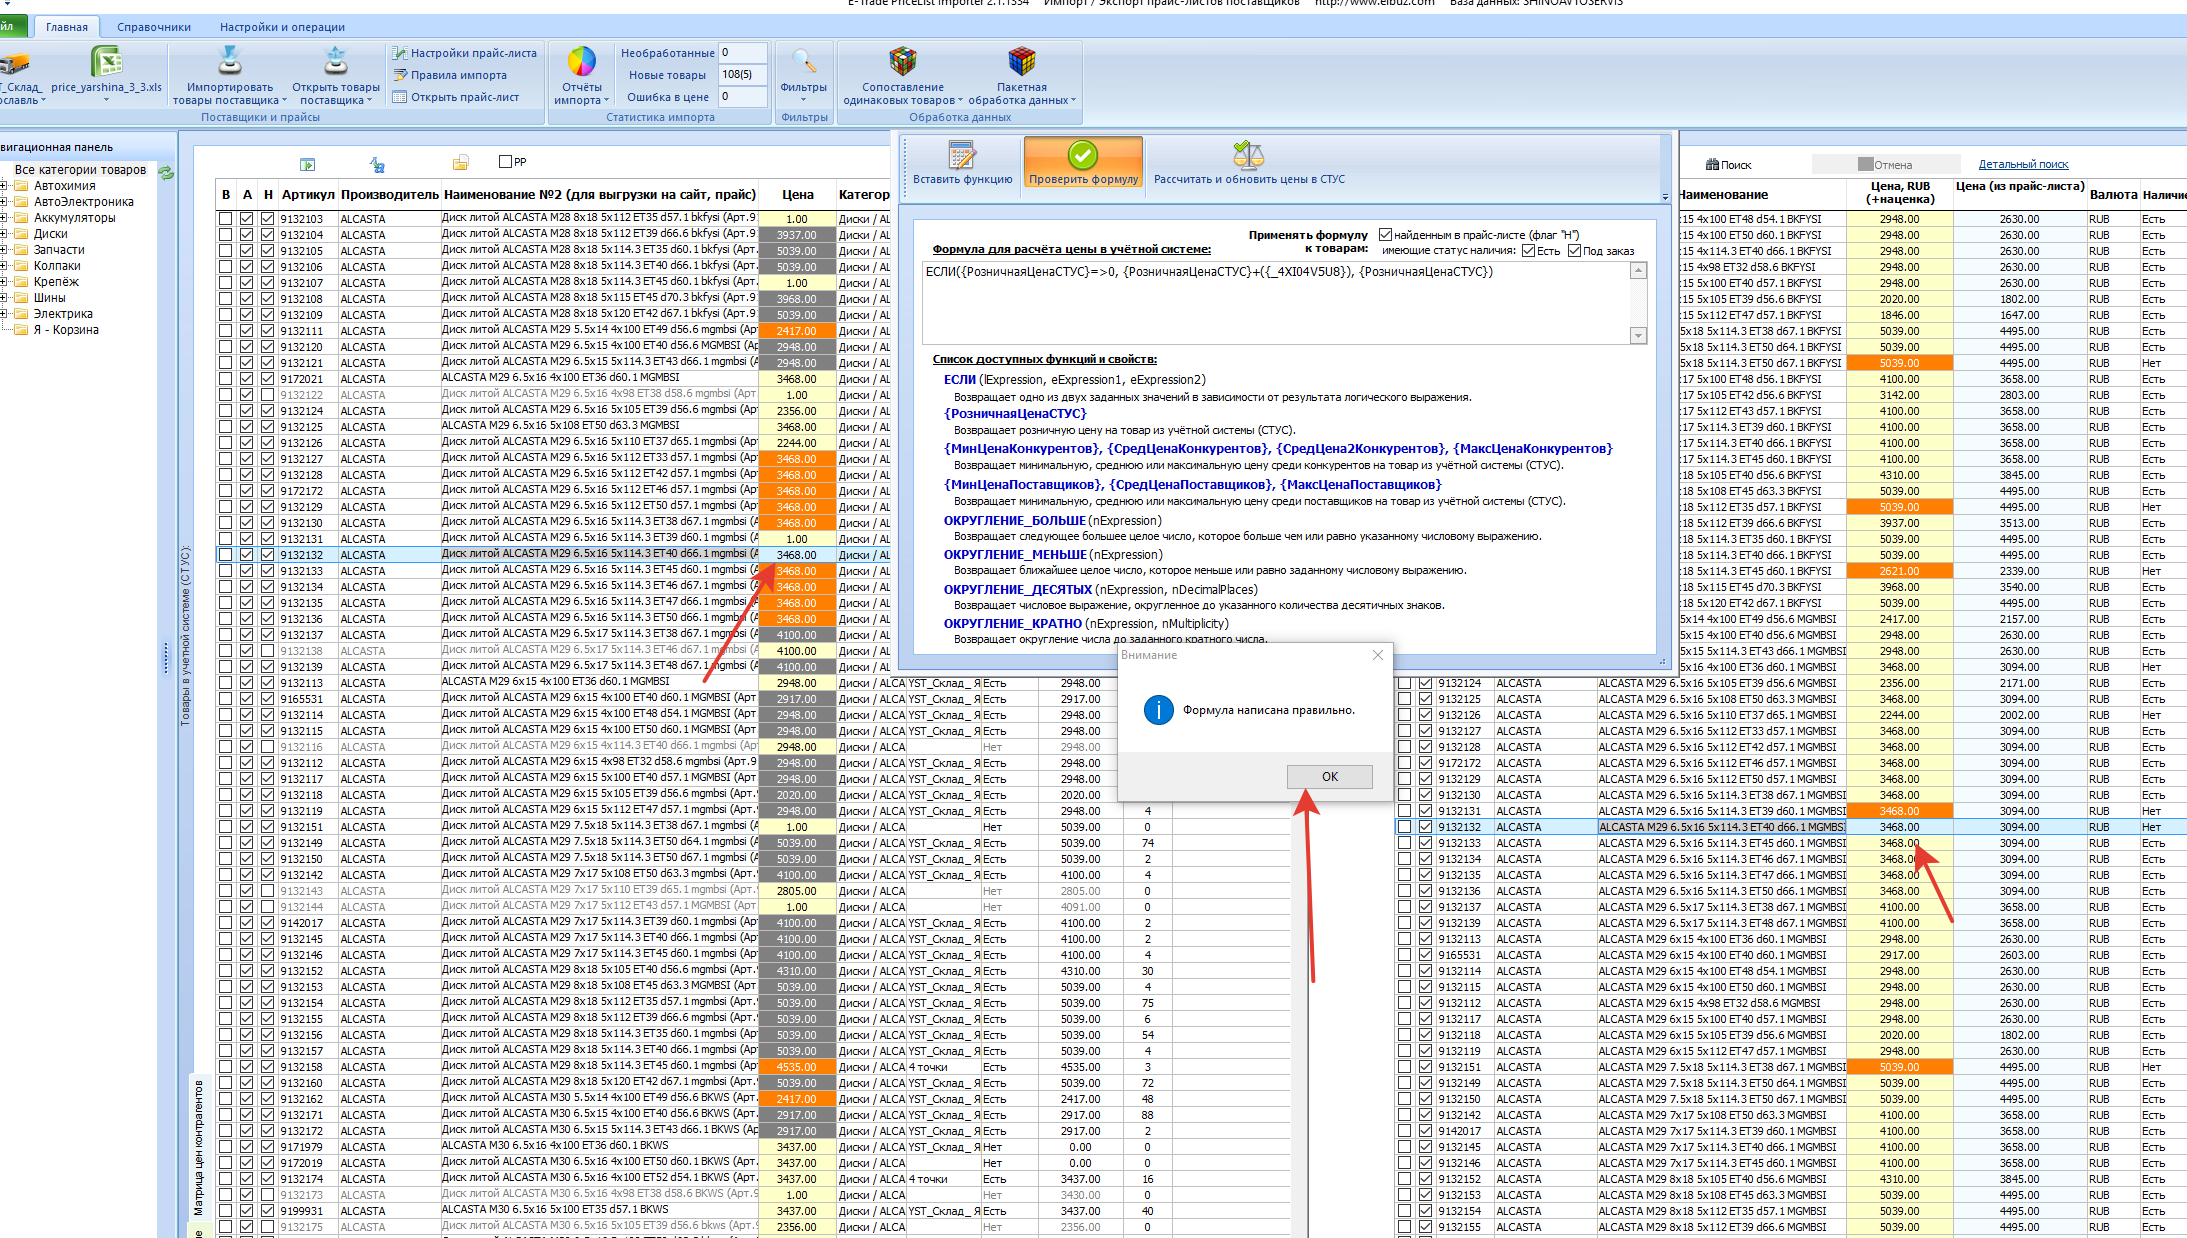Open Пакетная обработка данных dropdown arrow
Screen dimensions: 2187x1238
[1074, 101]
